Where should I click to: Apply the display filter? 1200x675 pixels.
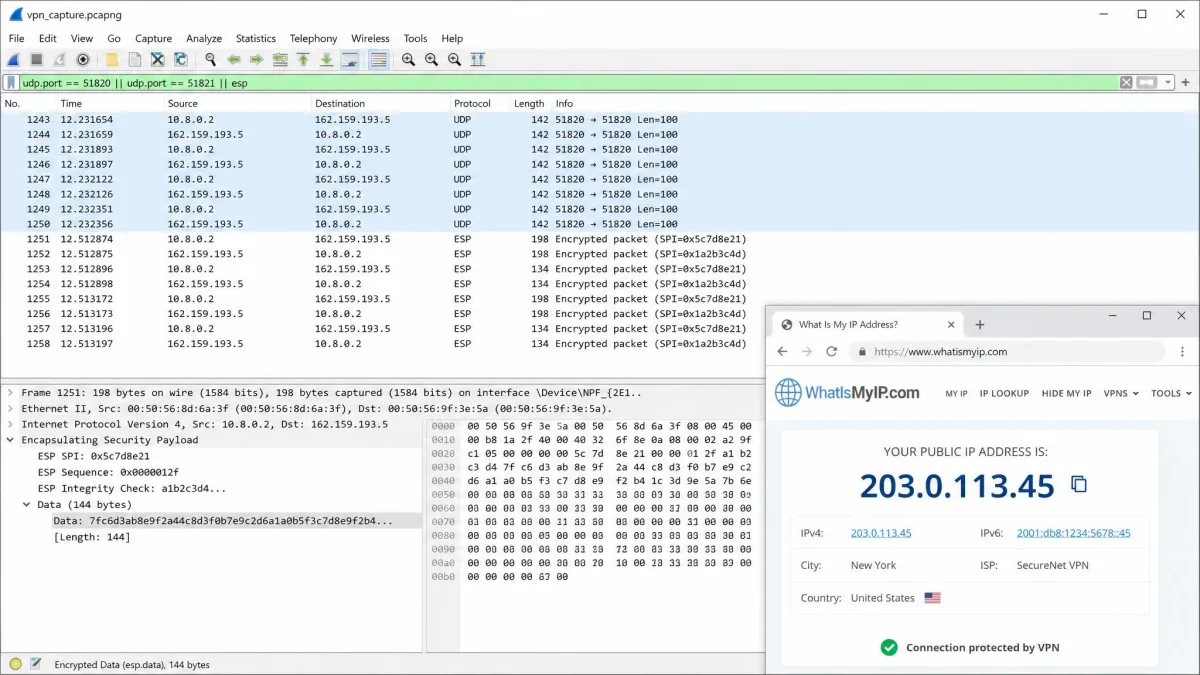click(1147, 83)
